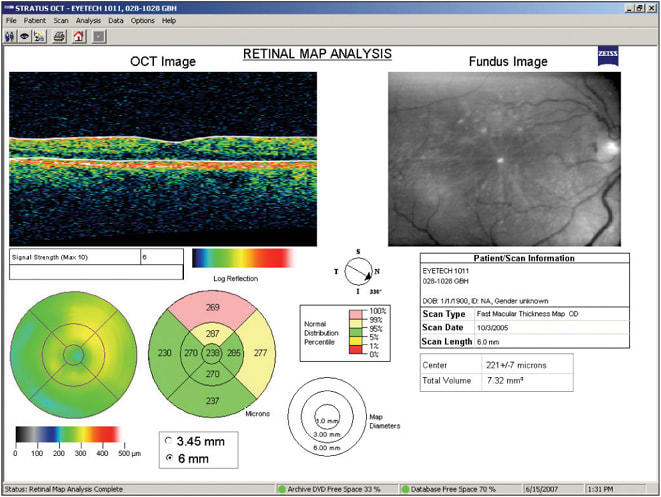Print the retinal map report

tap(59, 37)
